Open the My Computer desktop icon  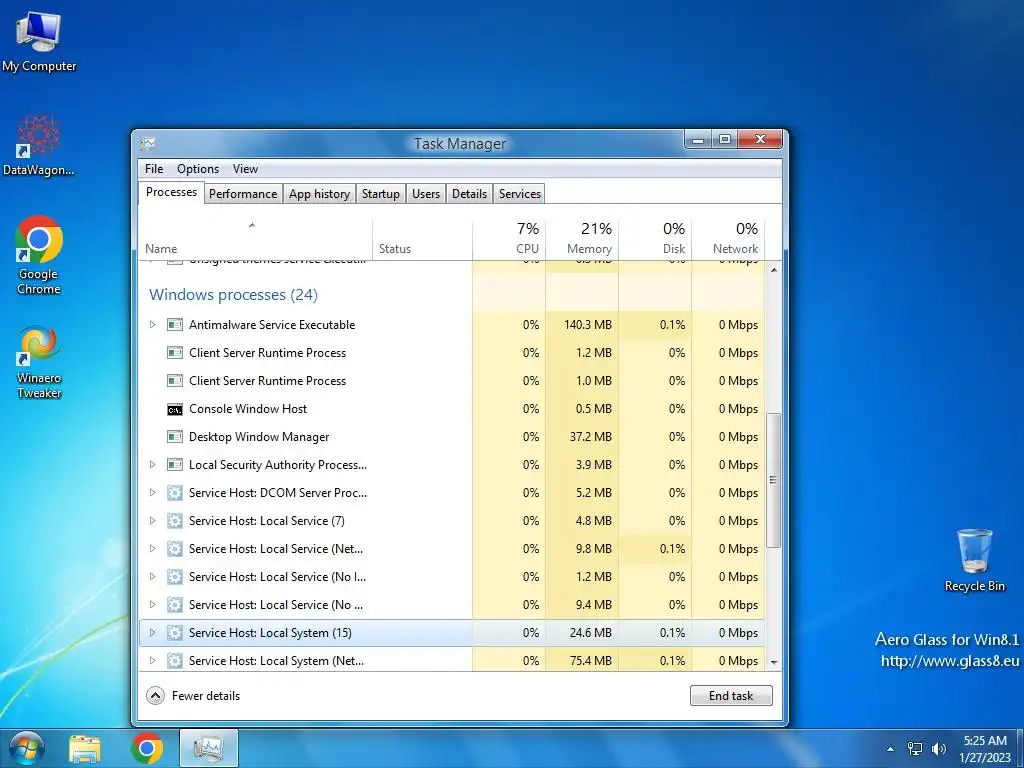point(39,42)
